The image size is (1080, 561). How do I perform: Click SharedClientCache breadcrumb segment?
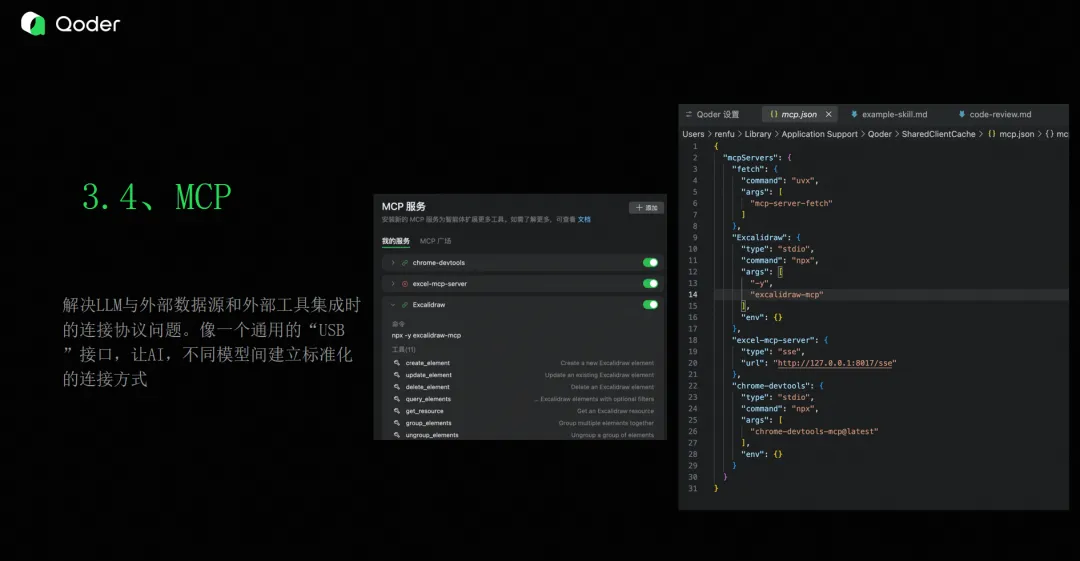pos(938,134)
